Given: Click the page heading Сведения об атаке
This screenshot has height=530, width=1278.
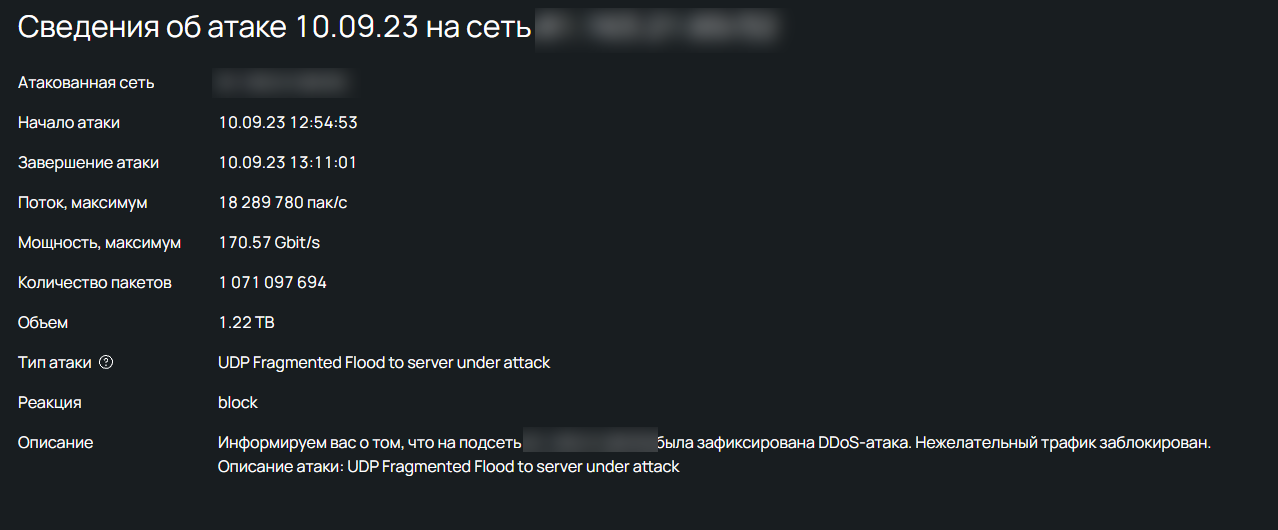Looking at the screenshot, I should (274, 27).
